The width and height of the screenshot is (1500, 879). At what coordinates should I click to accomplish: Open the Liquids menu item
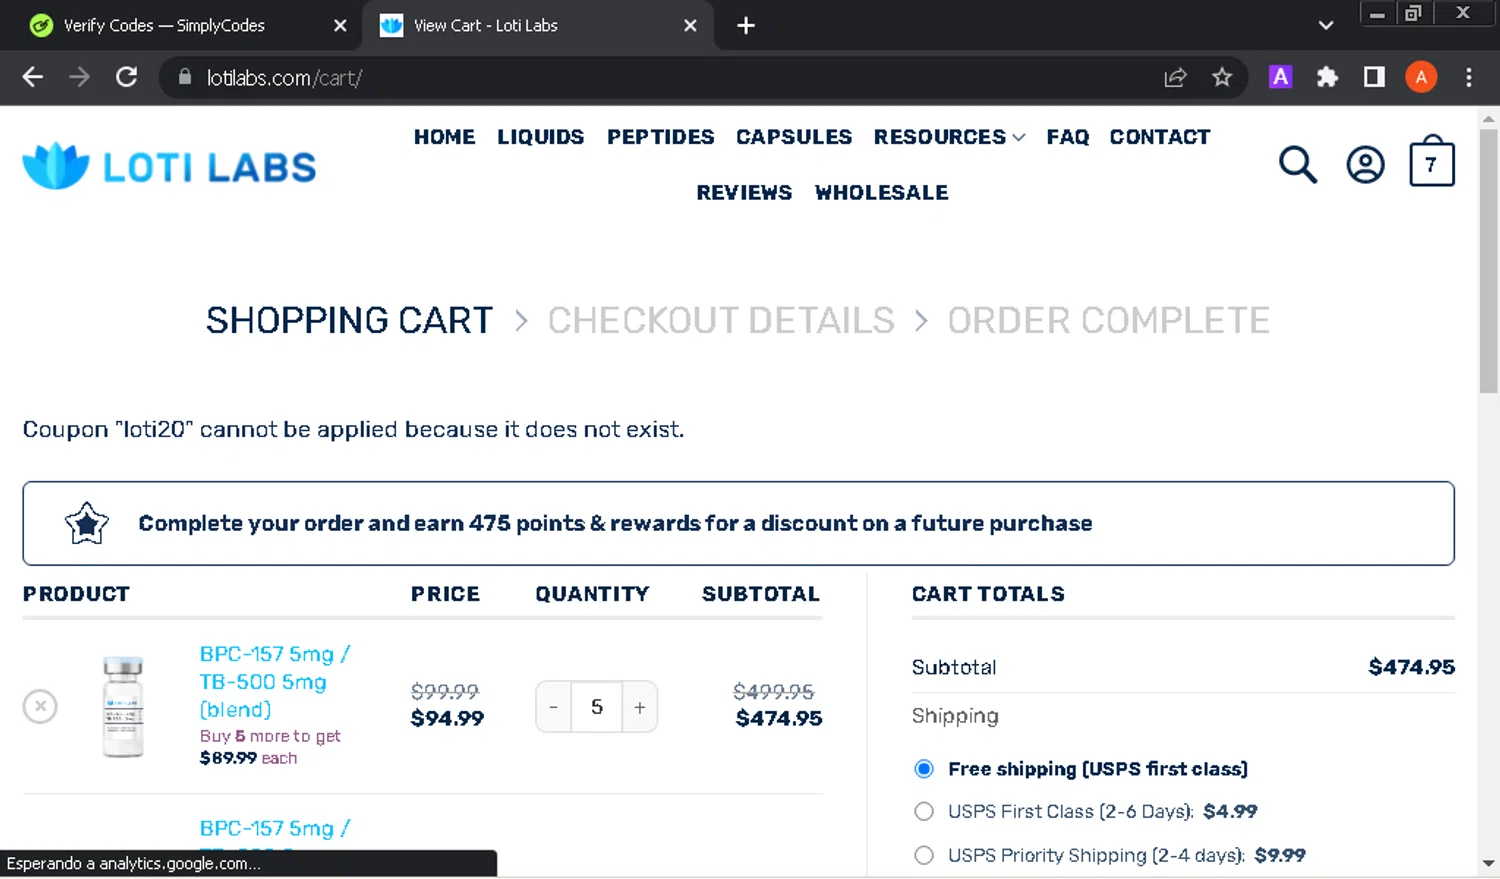(x=540, y=137)
